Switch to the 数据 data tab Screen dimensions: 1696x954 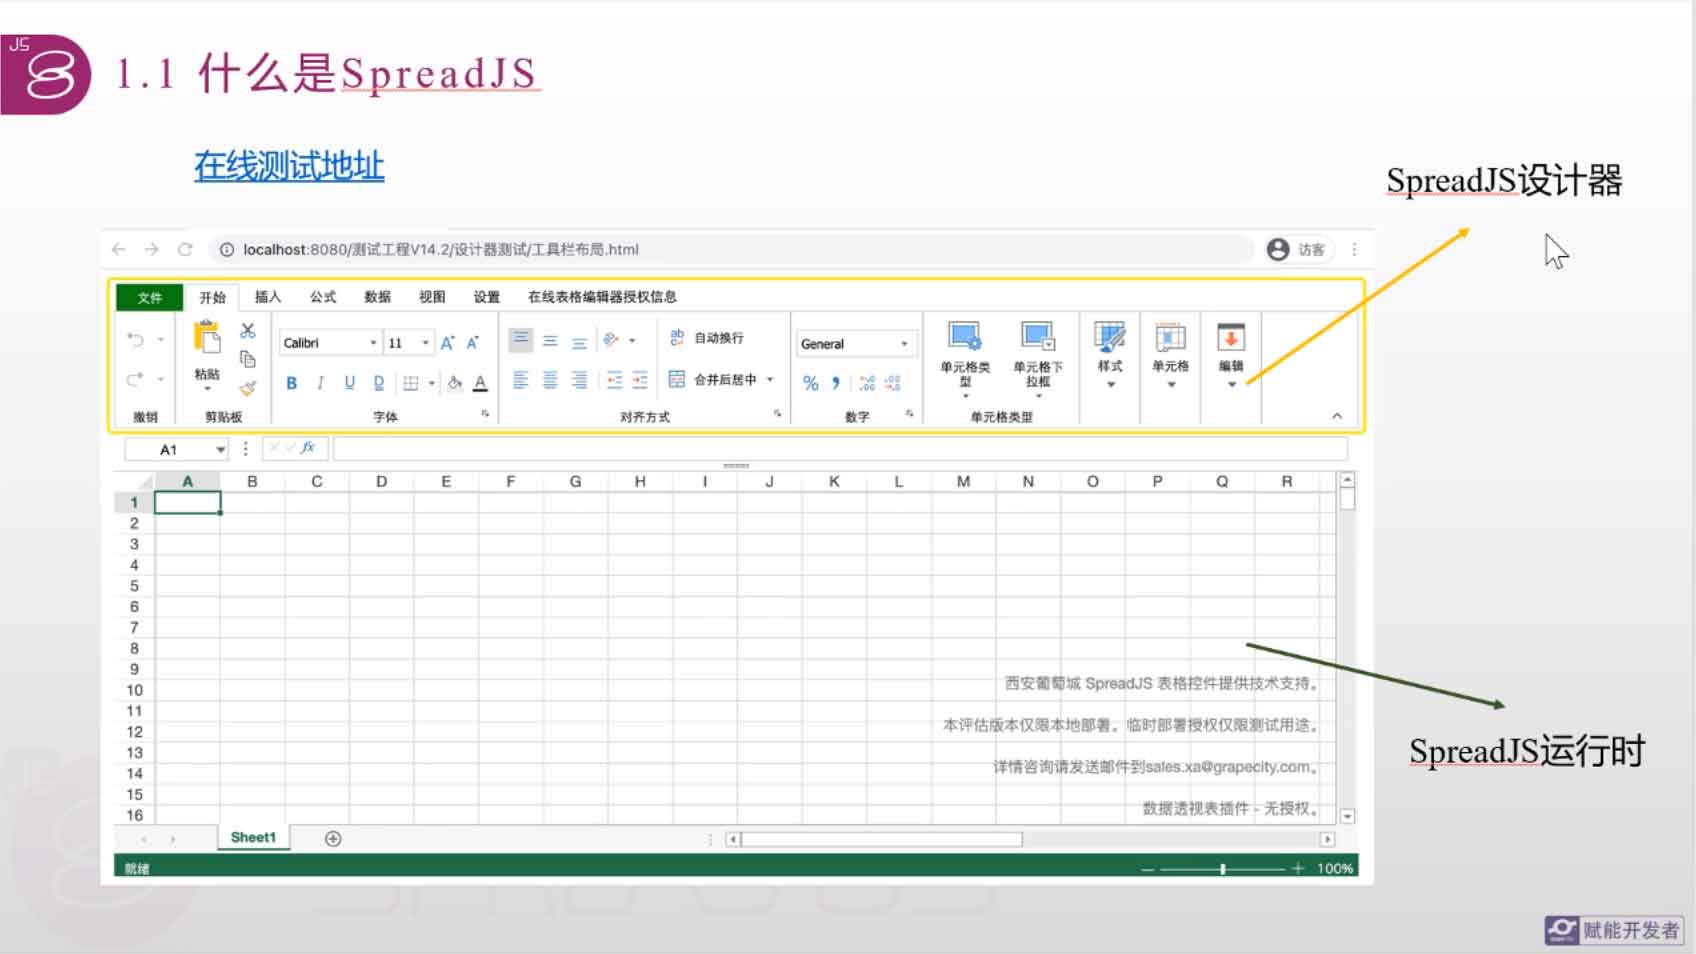(378, 297)
